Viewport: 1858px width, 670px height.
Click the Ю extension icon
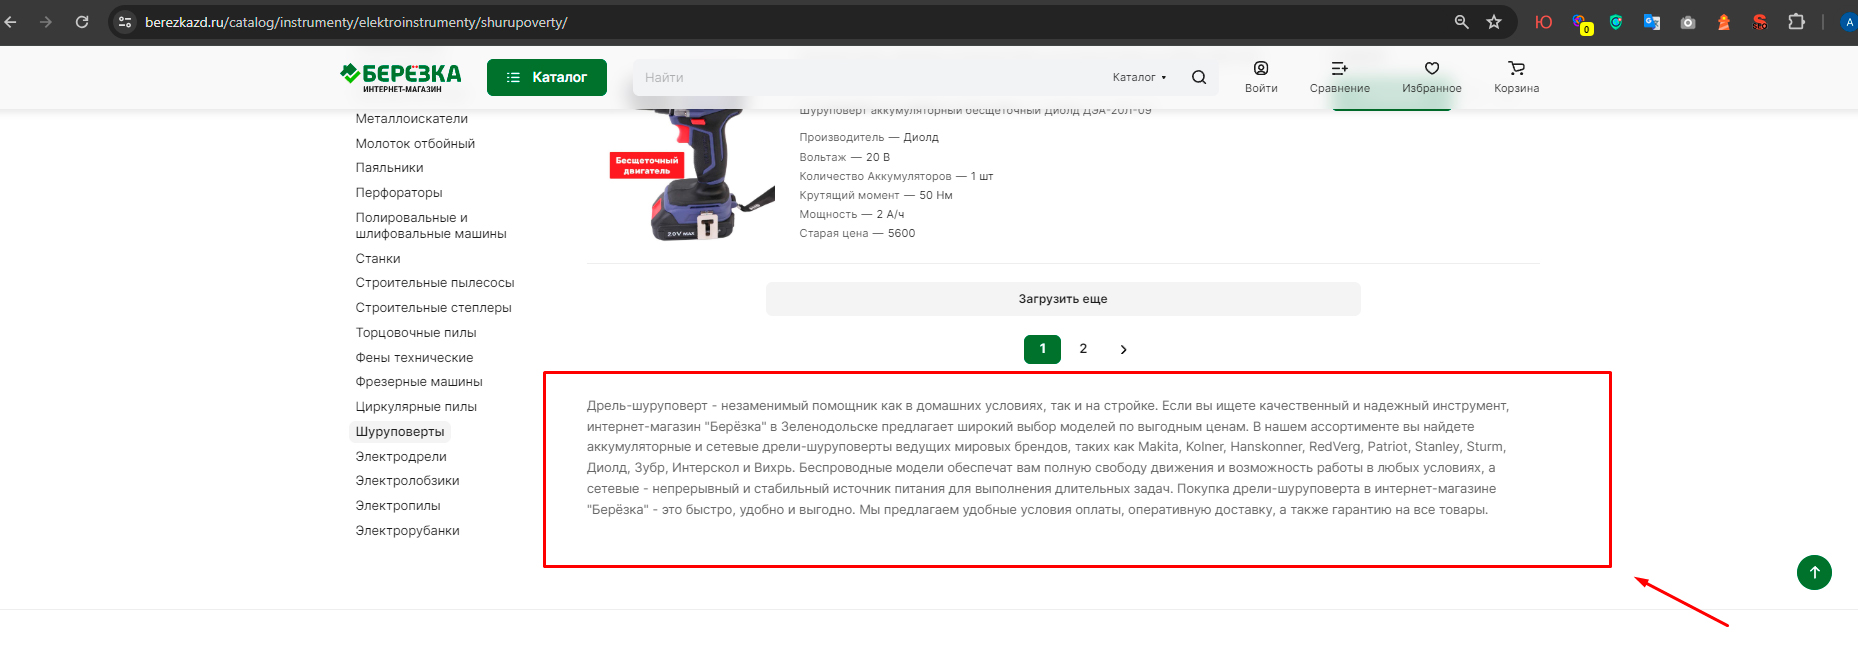click(x=1544, y=22)
